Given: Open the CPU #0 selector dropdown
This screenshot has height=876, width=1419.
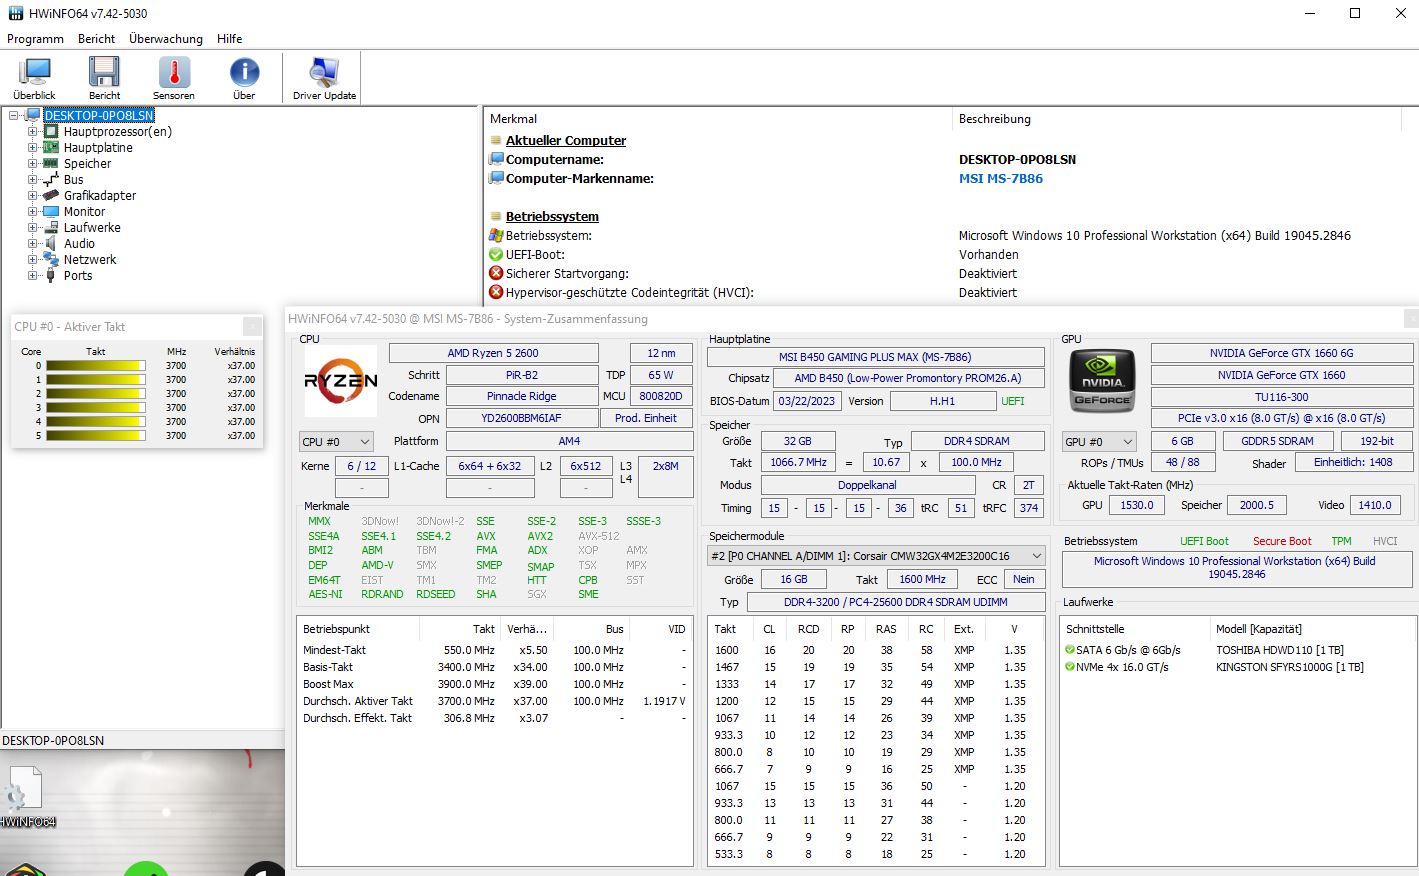Looking at the screenshot, I should [x=336, y=441].
